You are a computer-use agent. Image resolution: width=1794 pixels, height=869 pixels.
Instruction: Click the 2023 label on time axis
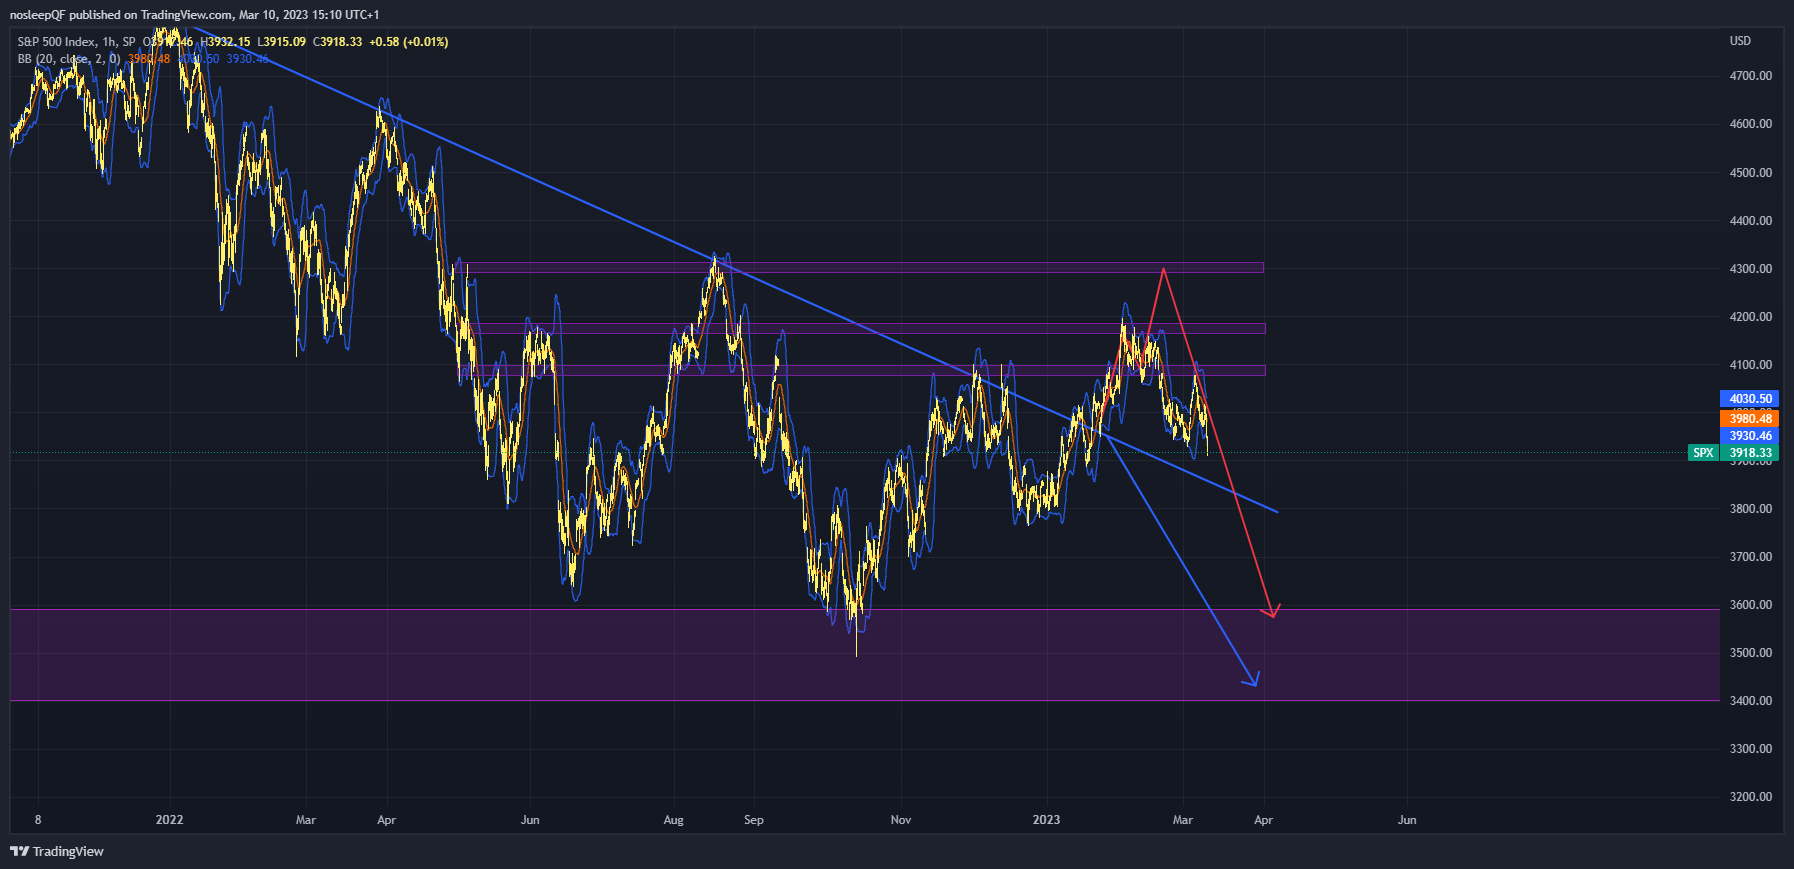(1046, 820)
